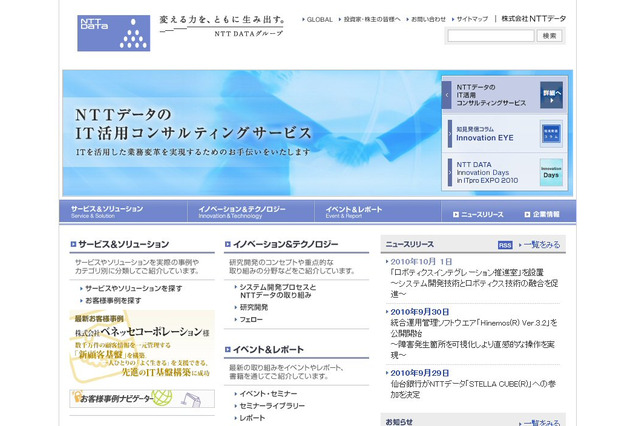Click 一覧をみる beside ニュースリリース

click(540, 245)
